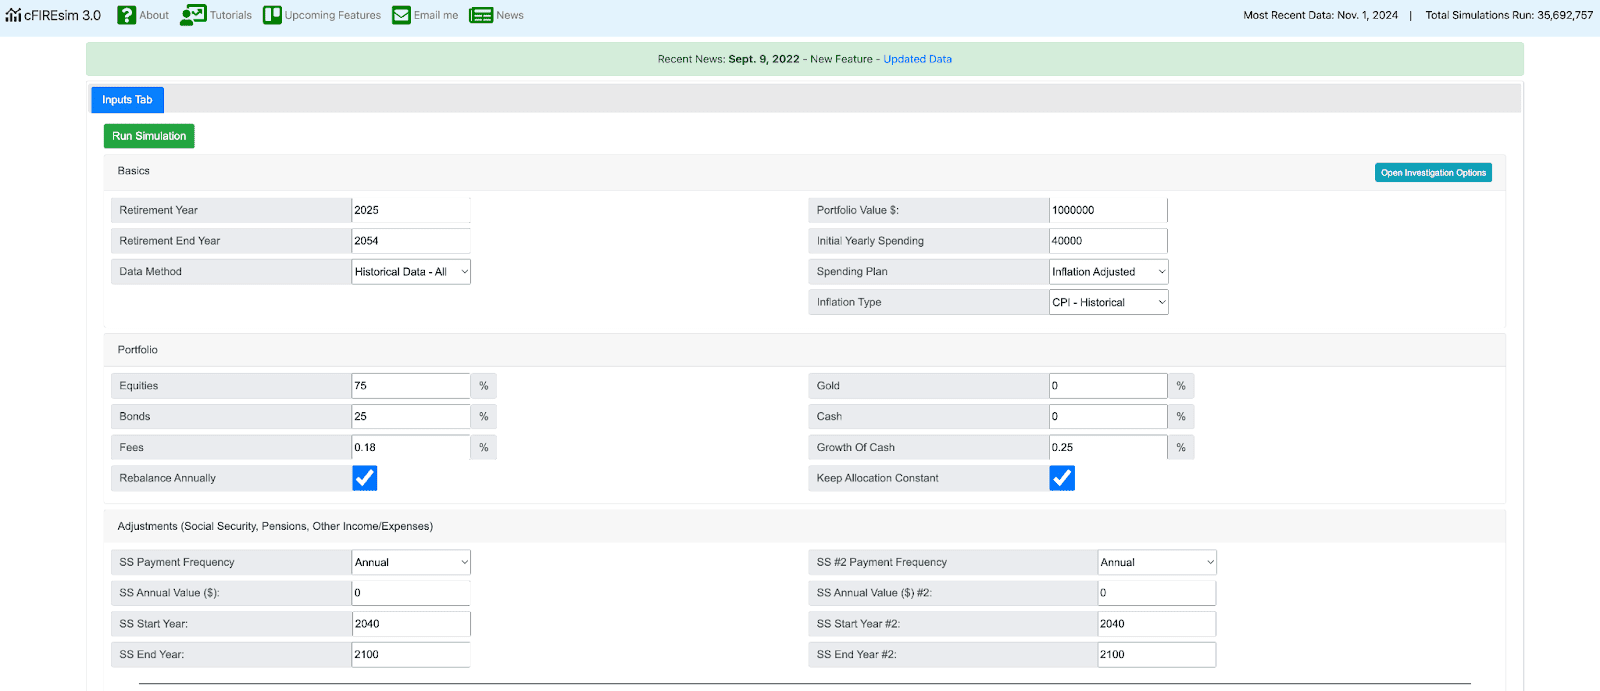Open the SS #2 Payment Frequency dropdown
1600x691 pixels.
(x=1157, y=562)
